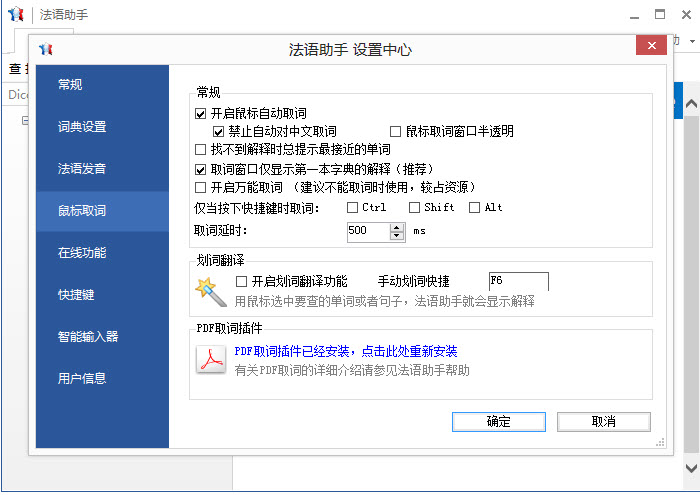Enable the Ctrl hotkey checkbox
This screenshot has height=495, width=700.
coord(352,208)
